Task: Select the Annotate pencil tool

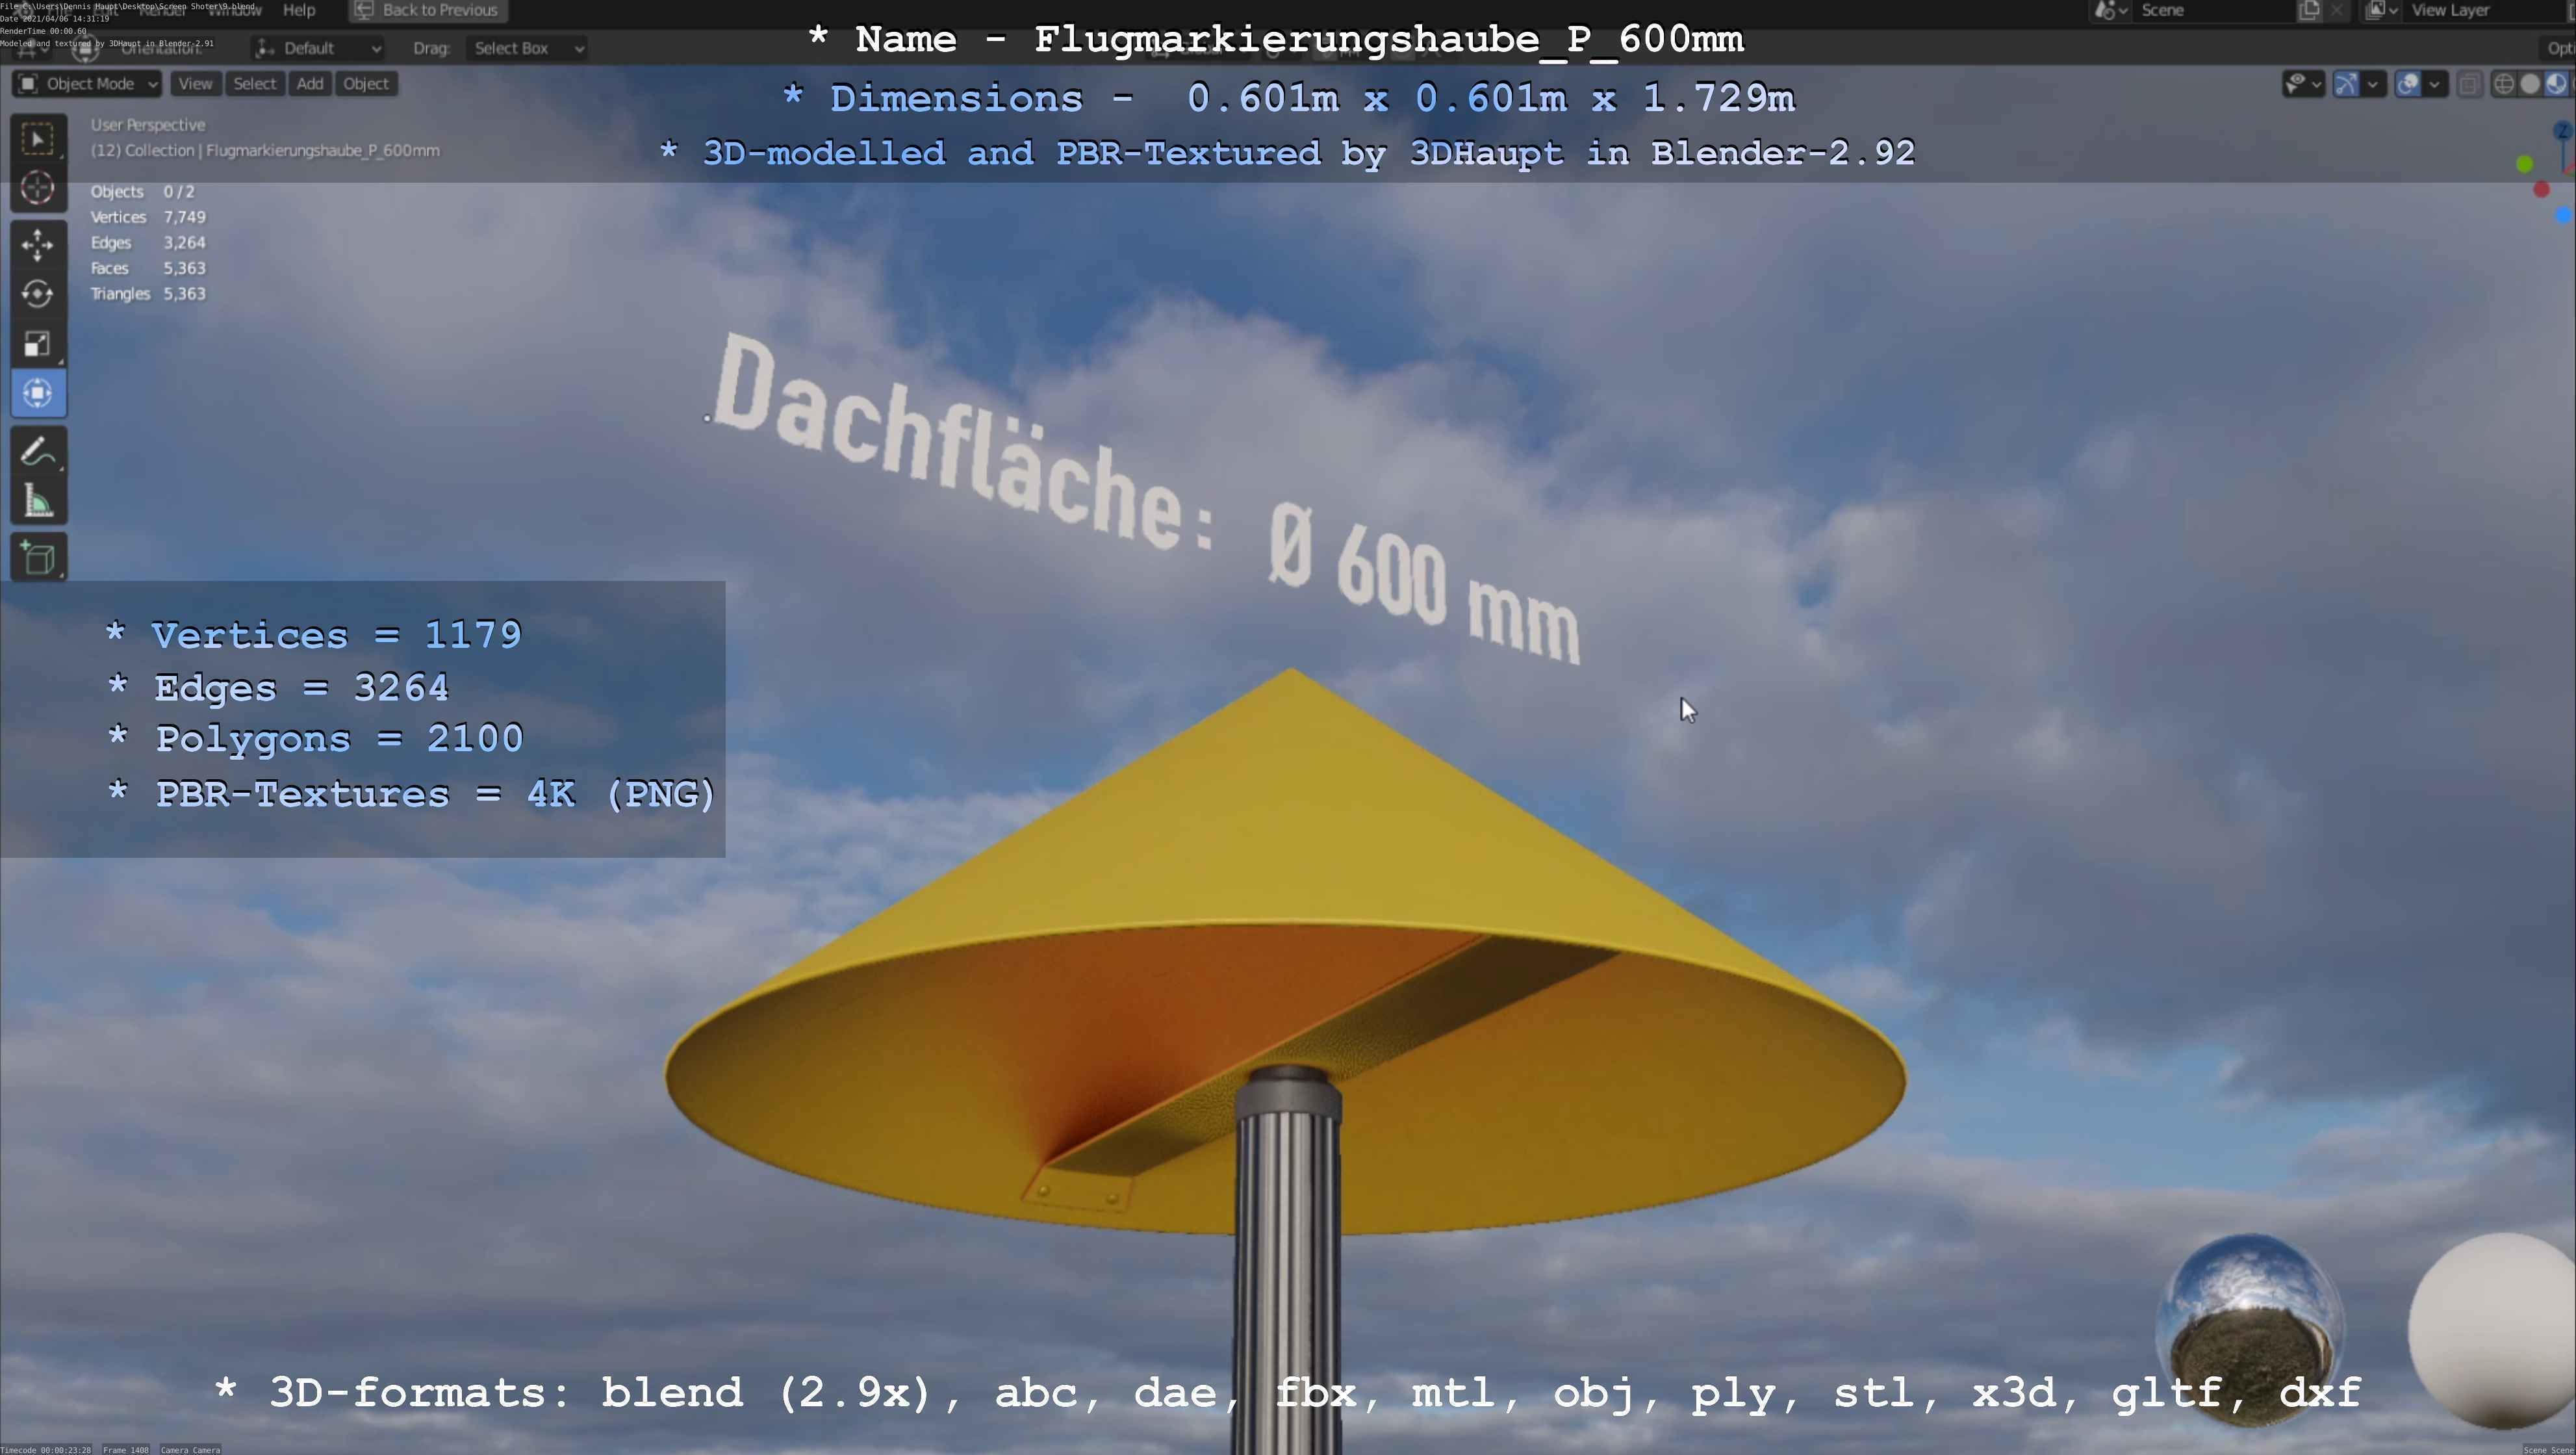Action: 38,452
